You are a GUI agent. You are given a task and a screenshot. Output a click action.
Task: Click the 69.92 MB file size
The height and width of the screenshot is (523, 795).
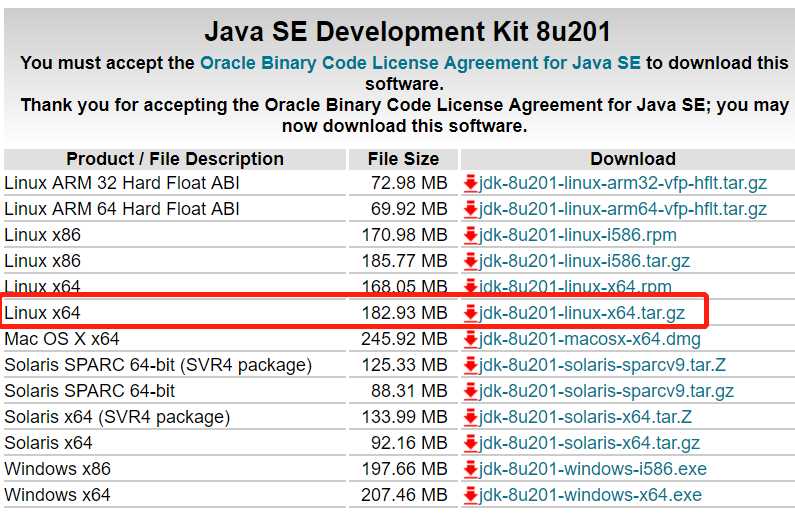click(x=409, y=209)
